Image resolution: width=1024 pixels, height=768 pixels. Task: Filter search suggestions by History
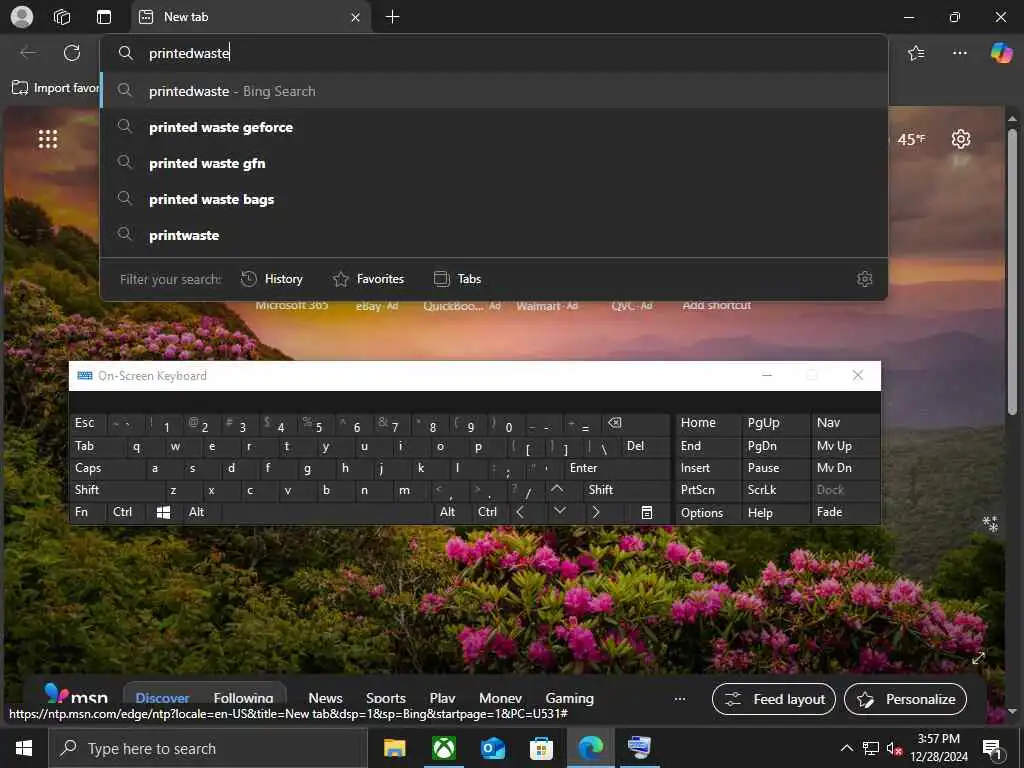[272, 279]
